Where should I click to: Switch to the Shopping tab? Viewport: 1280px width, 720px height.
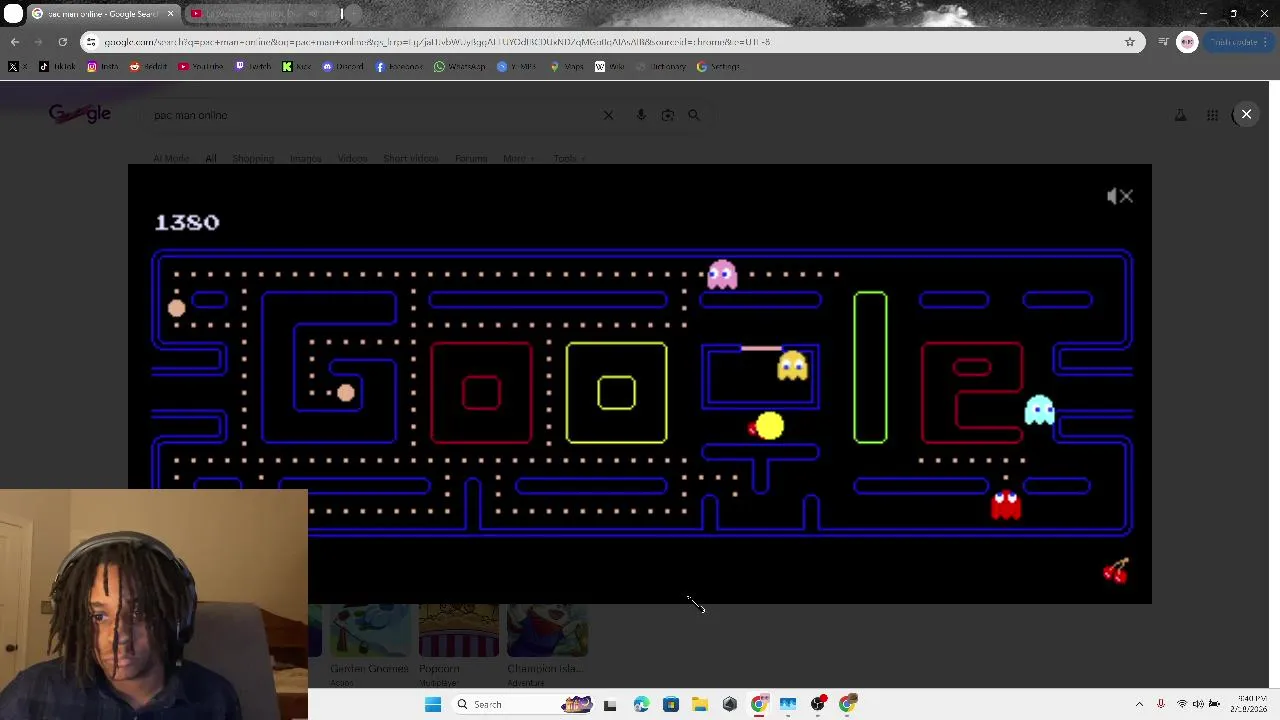click(253, 158)
